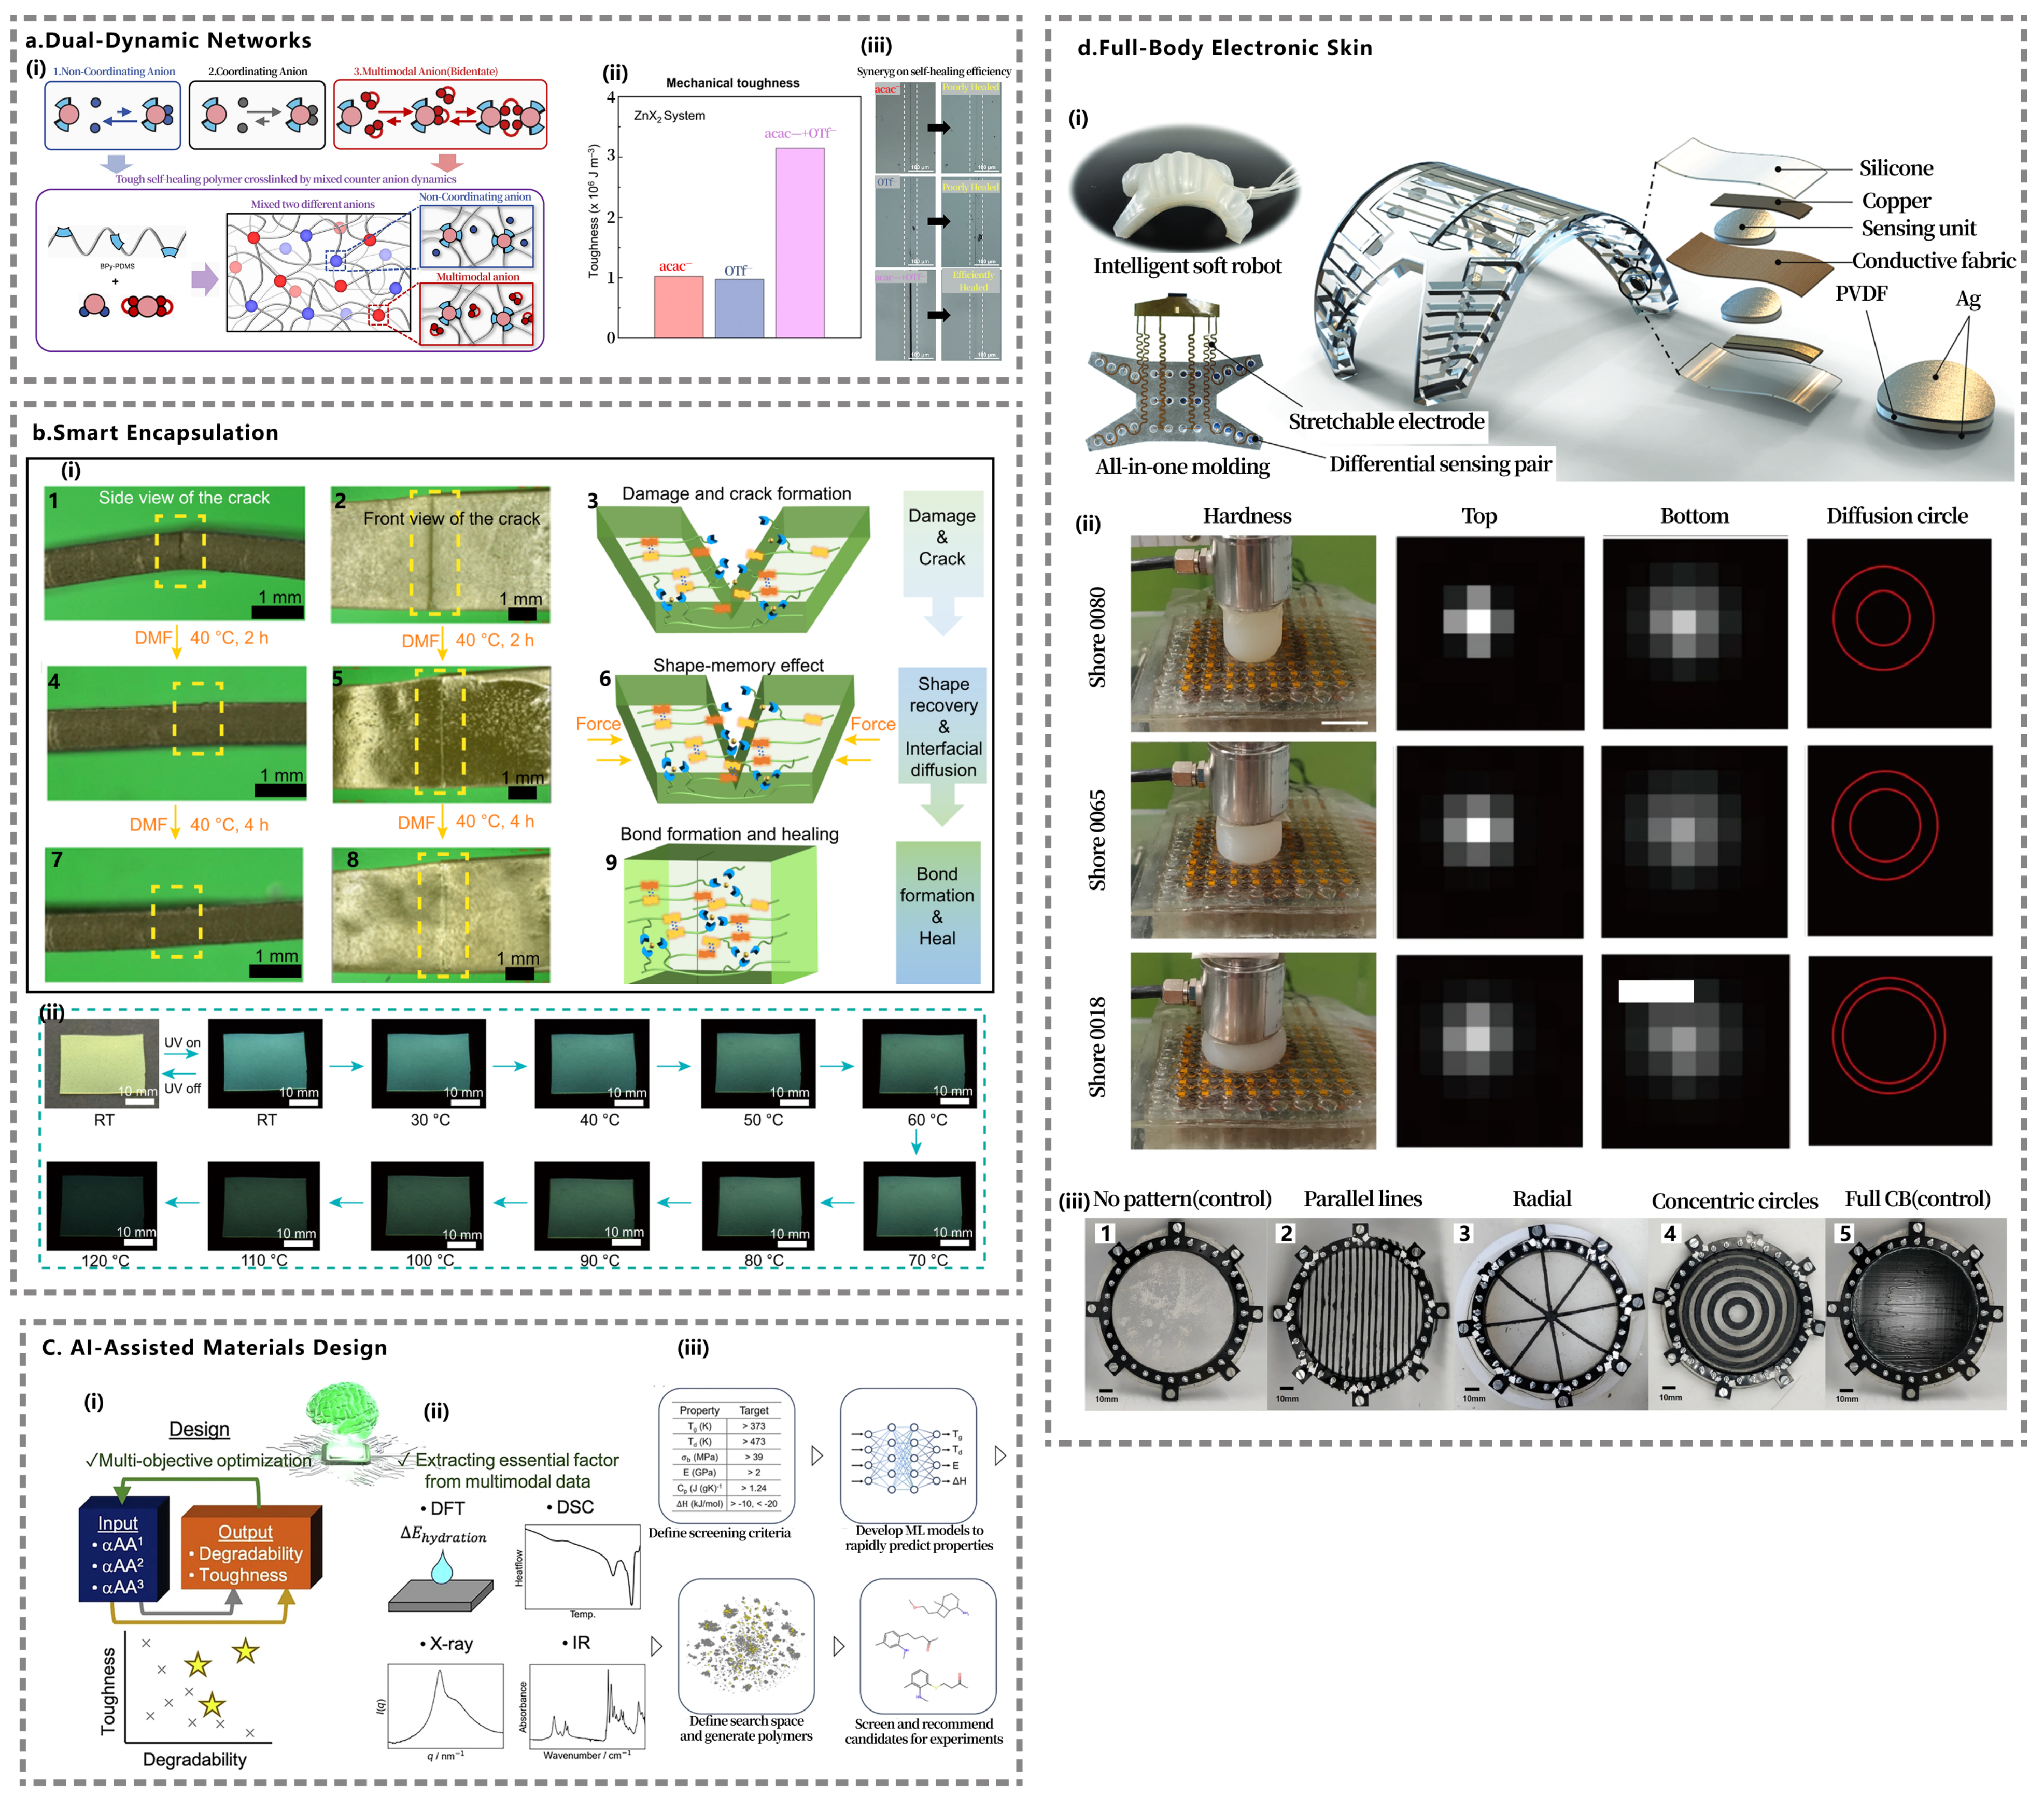The width and height of the screenshot is (2044, 1795).
Task: Click the 'Bond formation & Heal' box
Action: [x=937, y=912]
